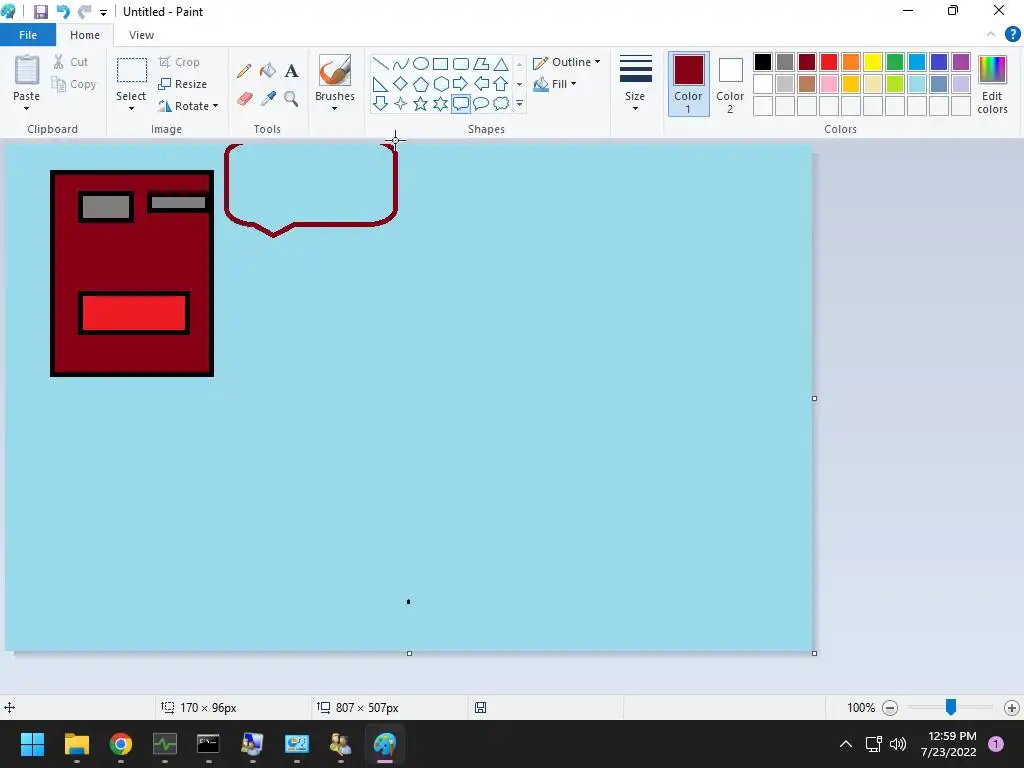The height and width of the screenshot is (768, 1024).
Task: Open File Explorer from taskbar
Action: [x=76, y=744]
